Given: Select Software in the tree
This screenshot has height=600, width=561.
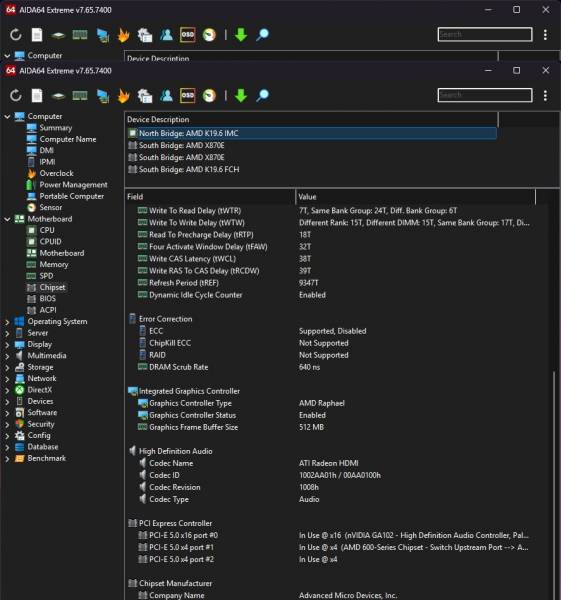Looking at the screenshot, I should (42, 413).
